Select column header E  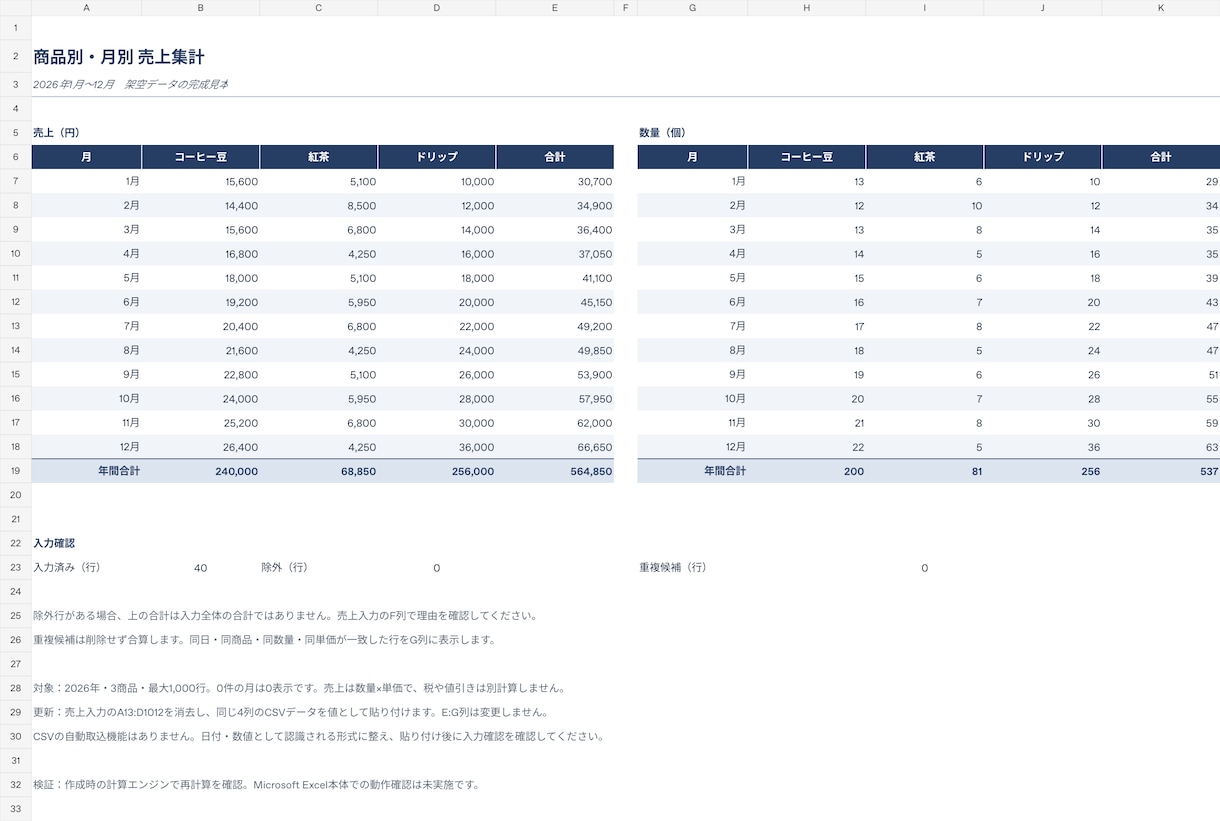(555, 8)
